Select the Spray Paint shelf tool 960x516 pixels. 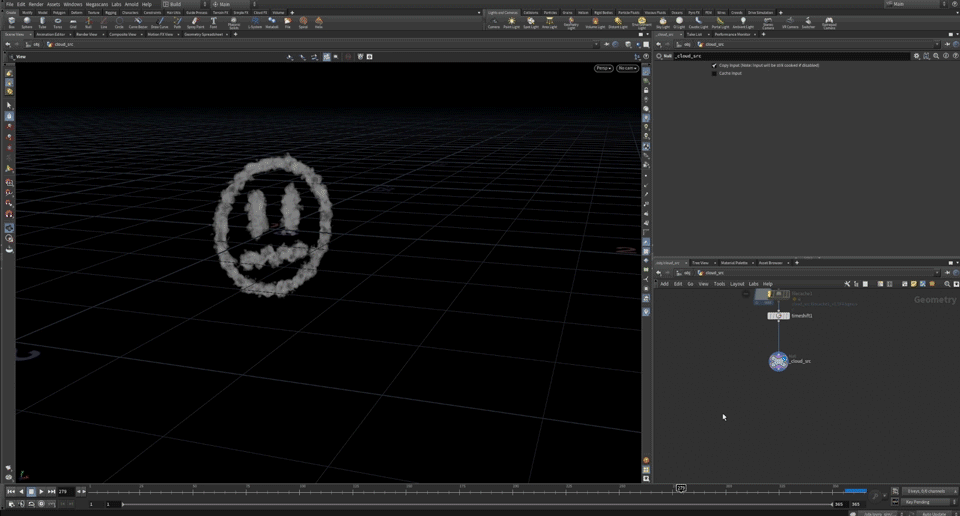click(x=195, y=23)
